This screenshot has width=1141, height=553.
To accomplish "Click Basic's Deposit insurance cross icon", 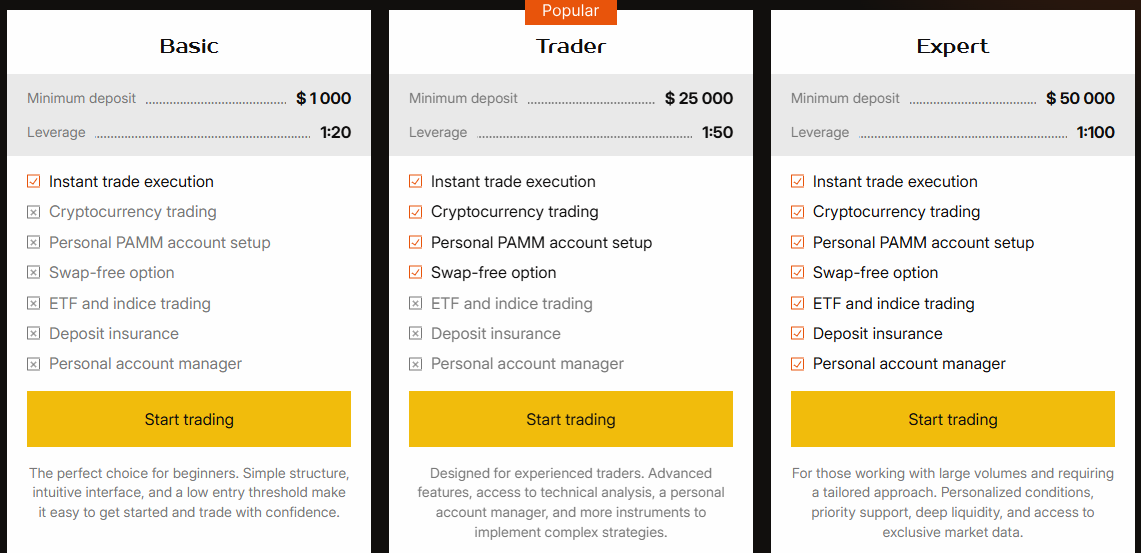I will (x=33, y=333).
